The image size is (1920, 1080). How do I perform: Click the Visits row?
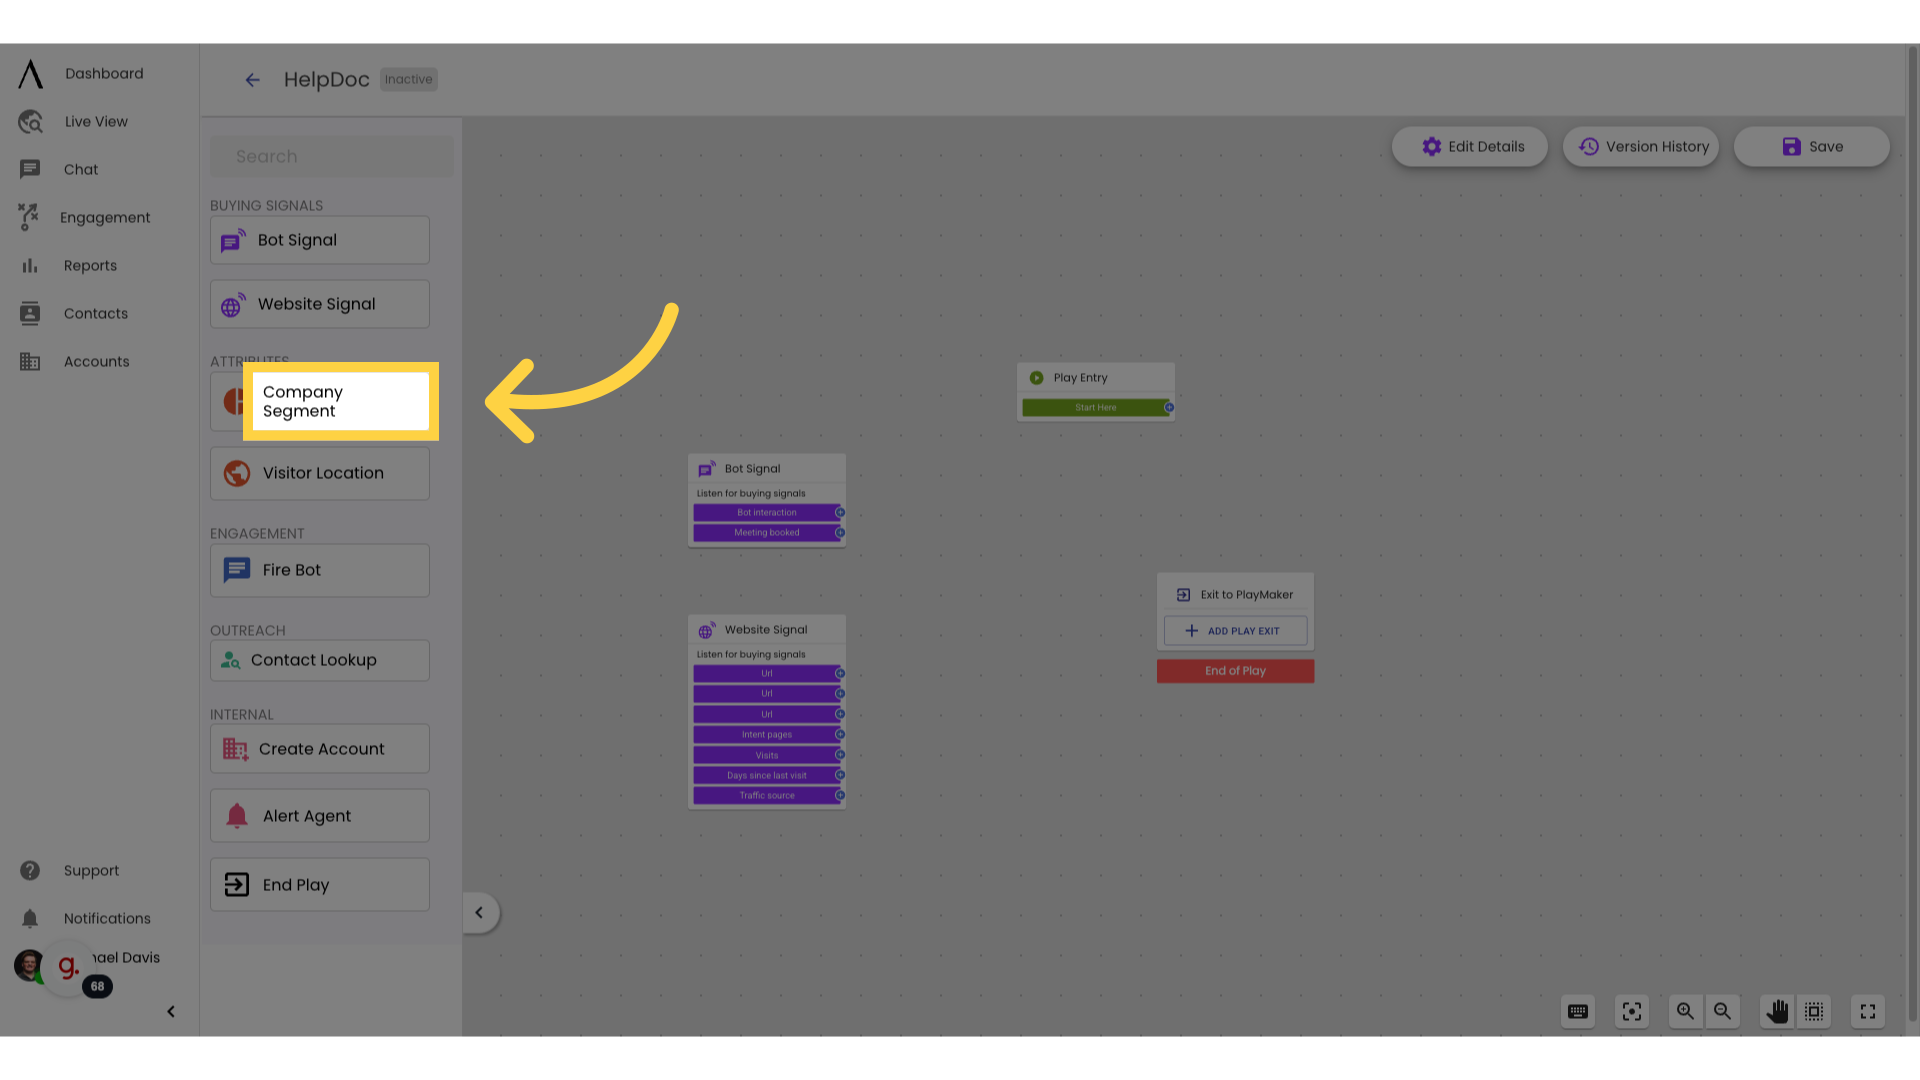[767, 756]
